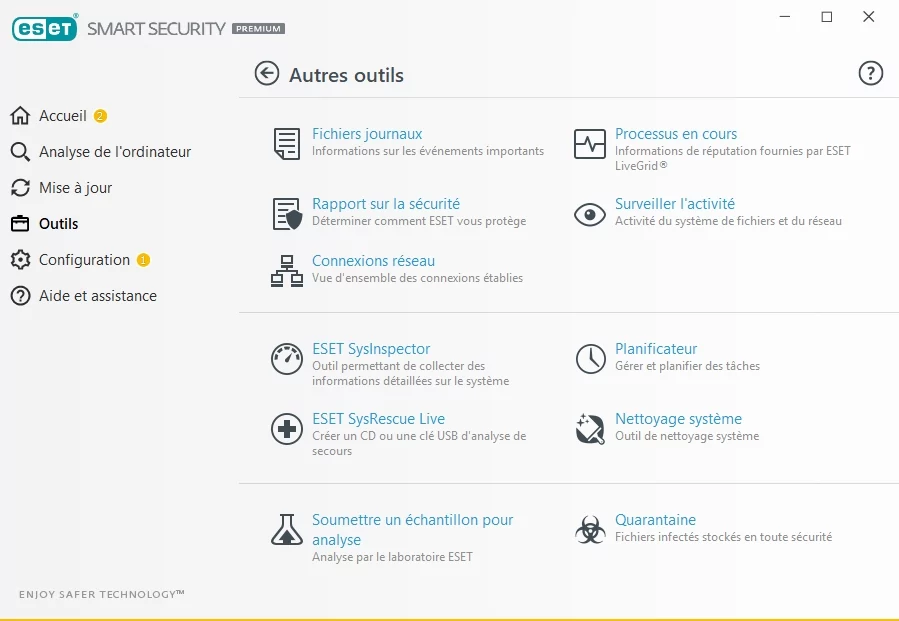899x621 pixels.
Task: Click the flask icon for Soumettre un échantillon
Action: click(287, 529)
